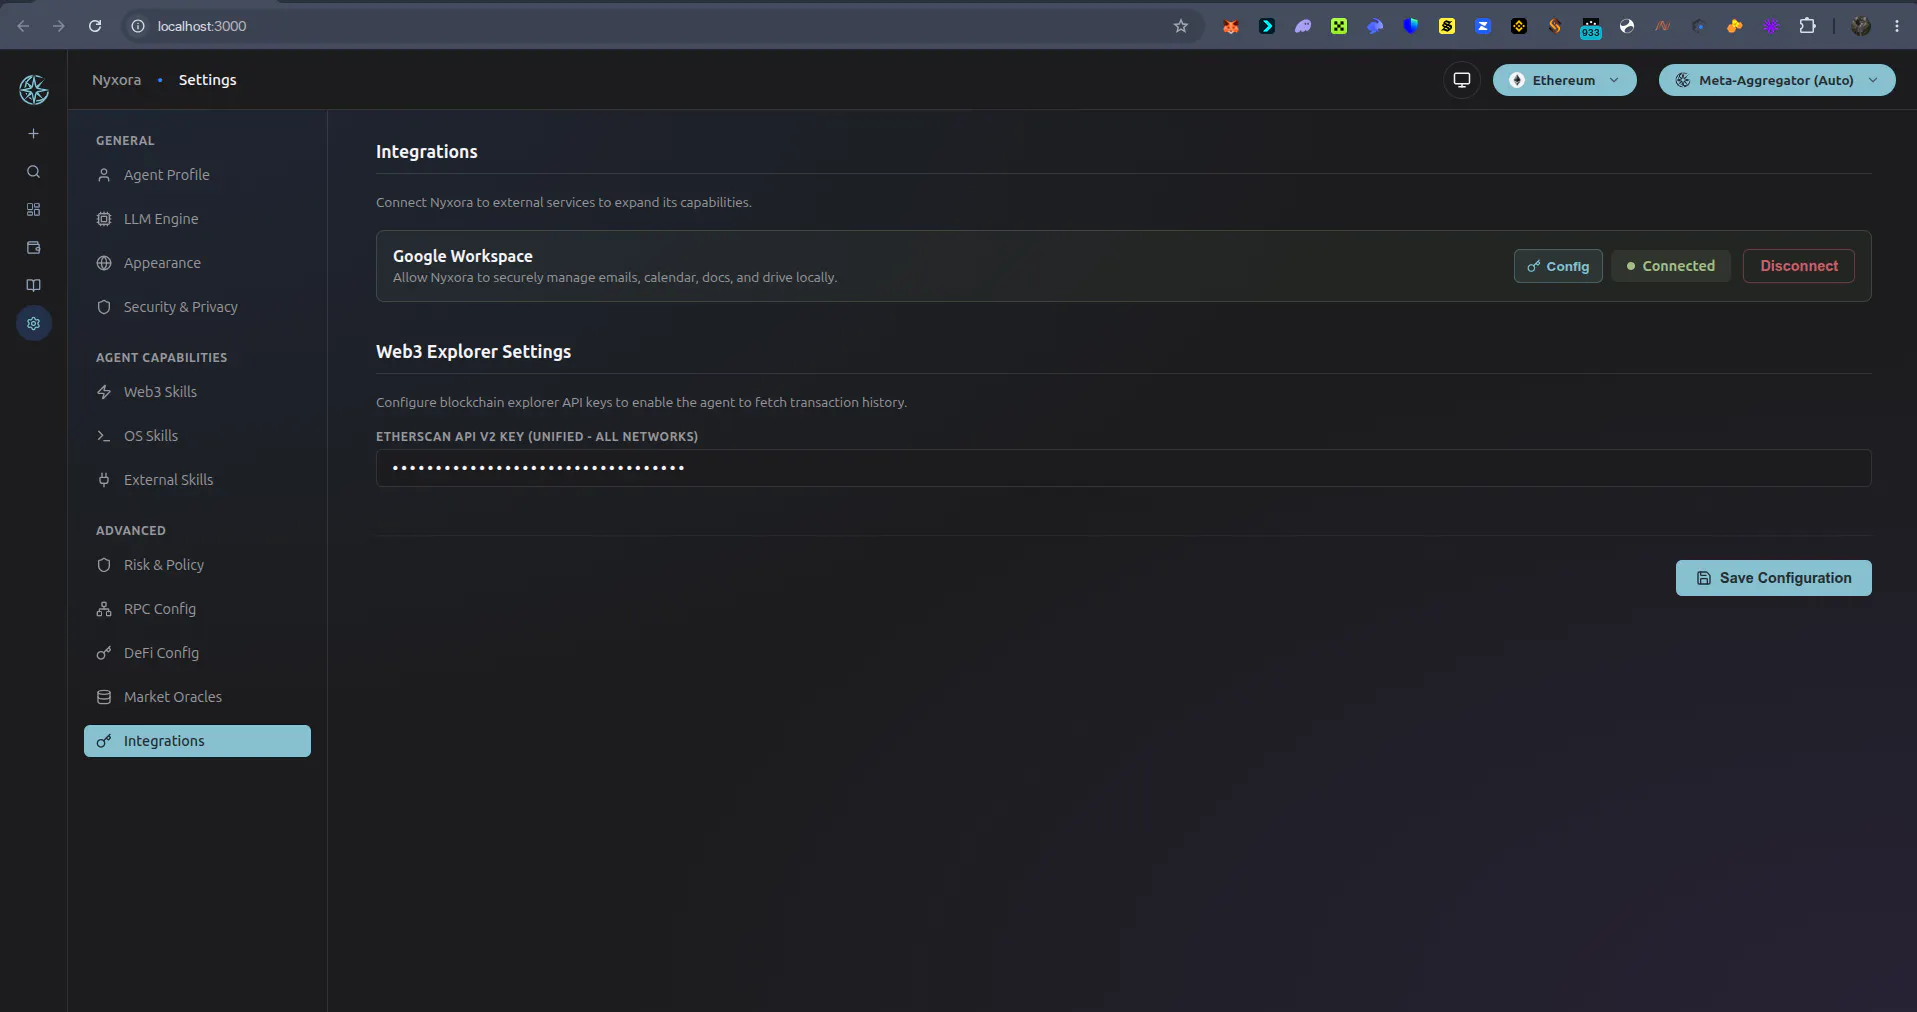
Task: Click the ETHERSCAN API V2 KEY label
Action: pos(537,437)
